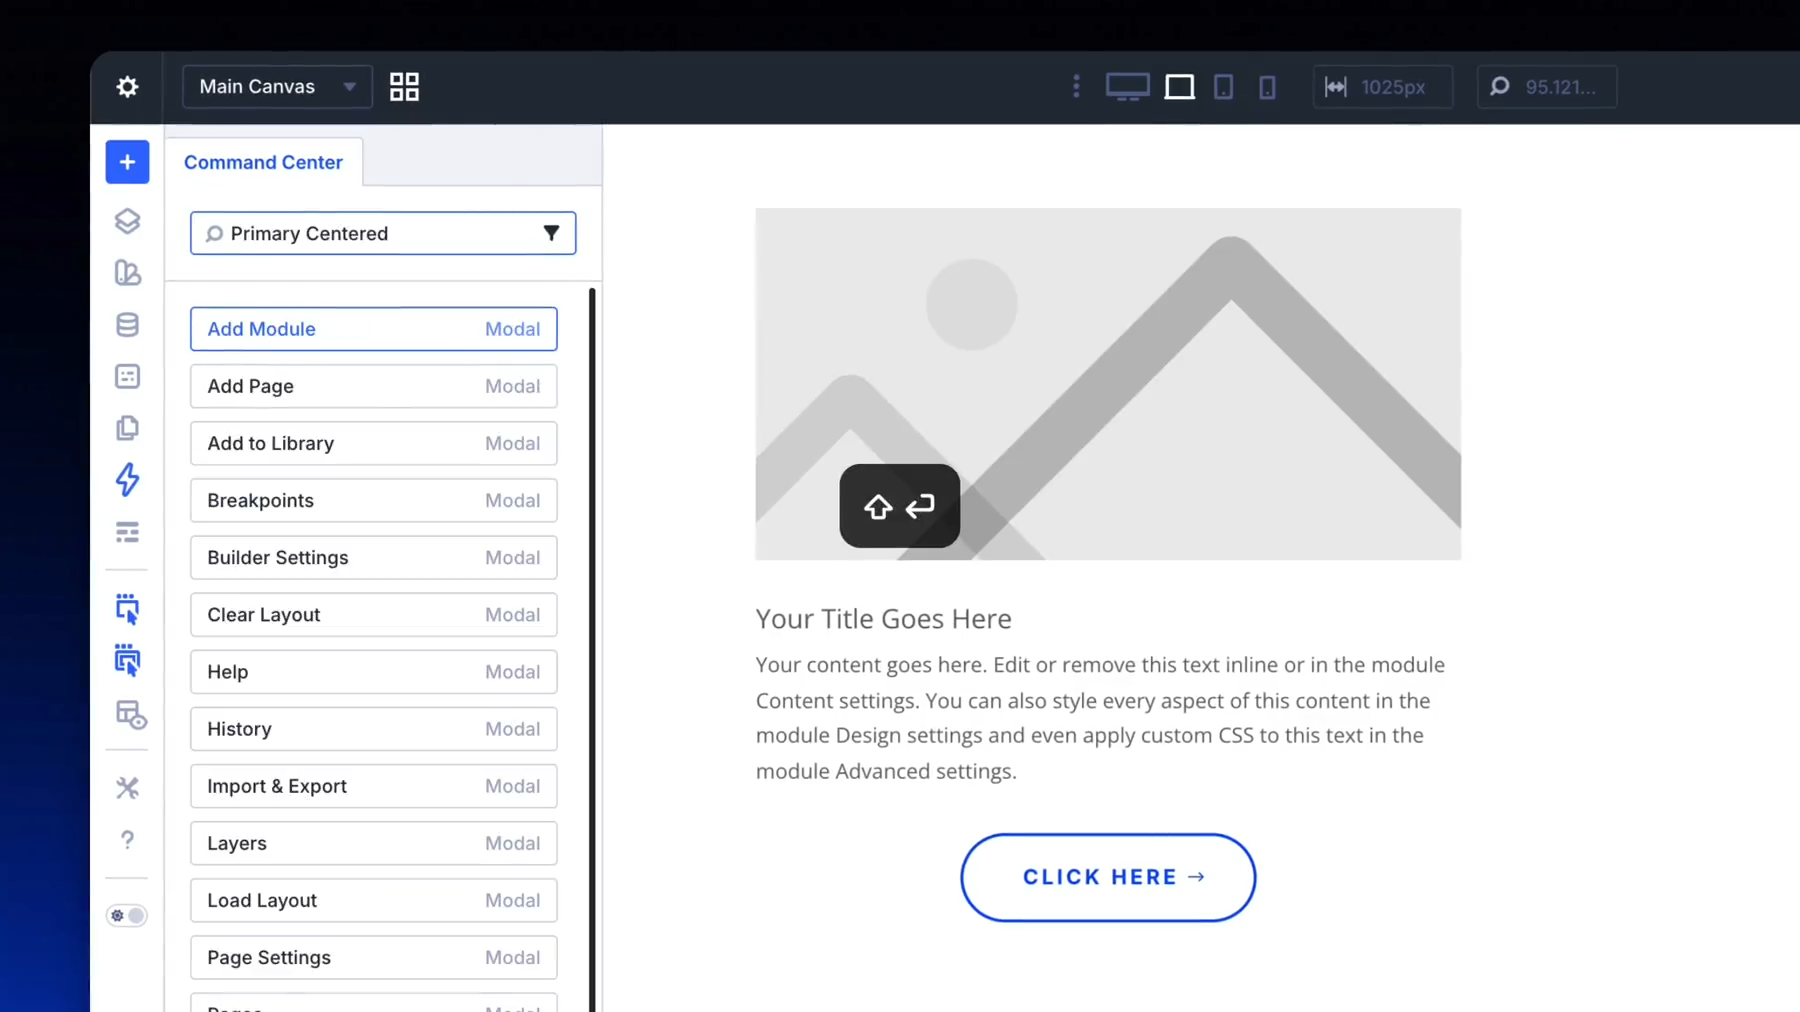Open the filter funnel in search box
This screenshot has height=1012, width=1800.
tap(551, 233)
